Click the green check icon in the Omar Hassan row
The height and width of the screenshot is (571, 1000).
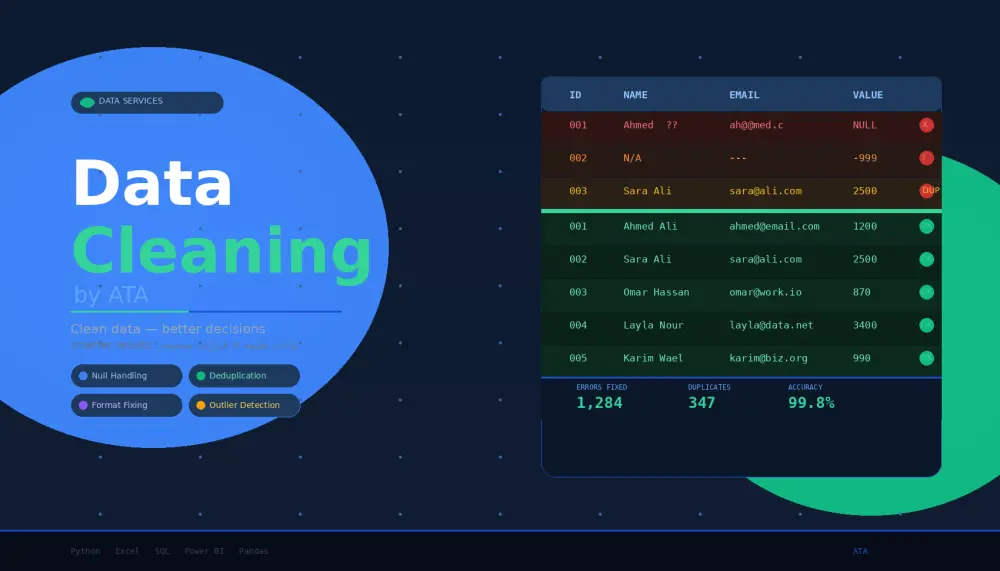pos(927,292)
